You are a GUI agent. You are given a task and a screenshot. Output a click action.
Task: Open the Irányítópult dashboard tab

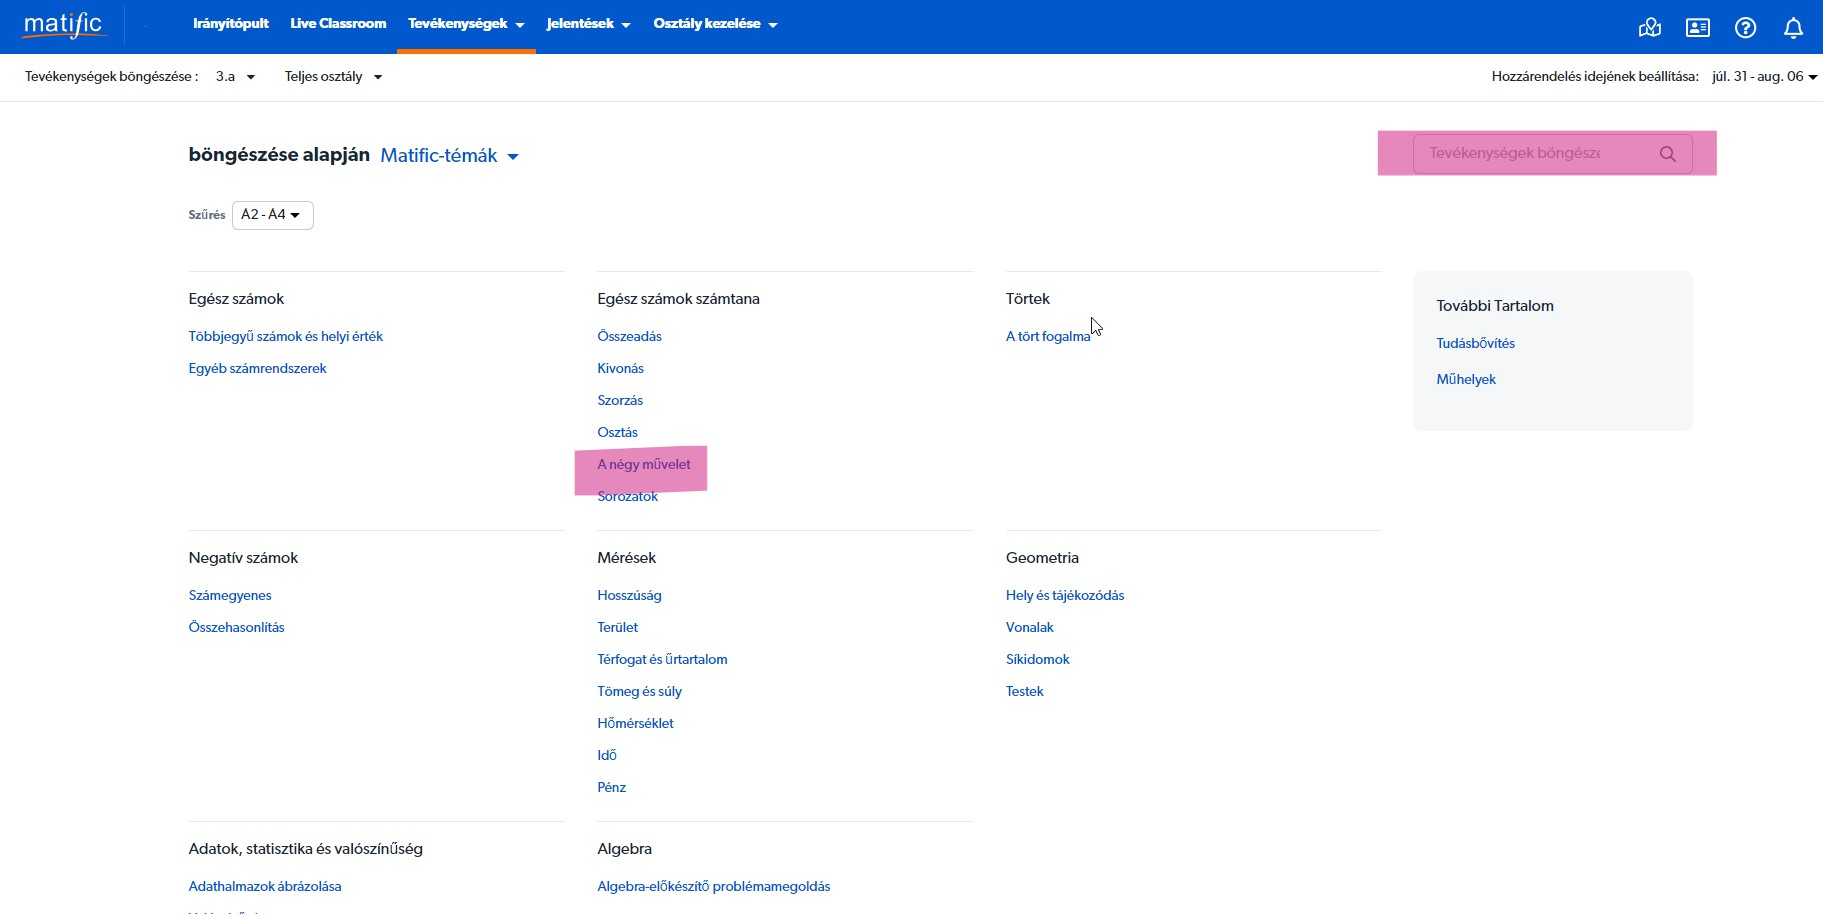pos(230,24)
